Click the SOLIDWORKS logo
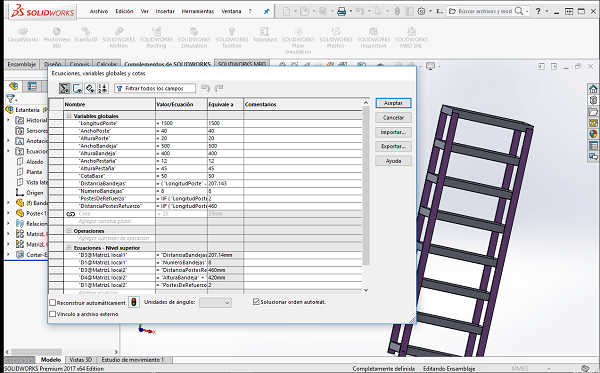 pyautogui.click(x=42, y=11)
